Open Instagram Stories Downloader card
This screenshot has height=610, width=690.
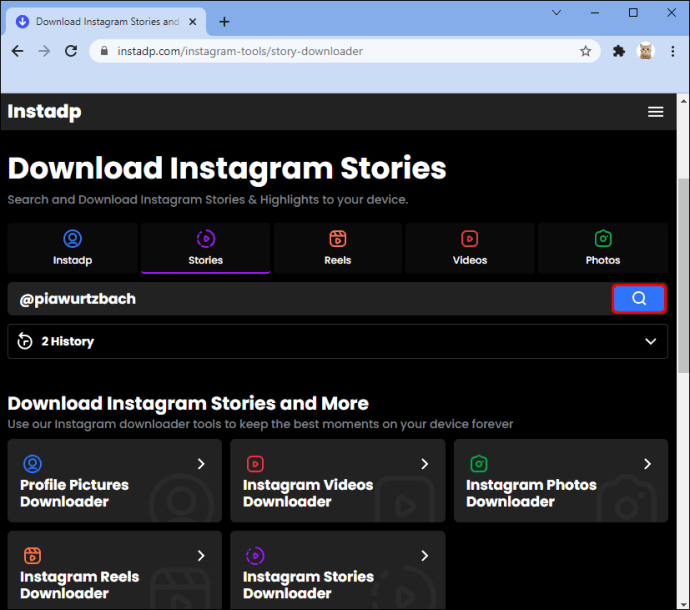pyautogui.click(x=338, y=570)
